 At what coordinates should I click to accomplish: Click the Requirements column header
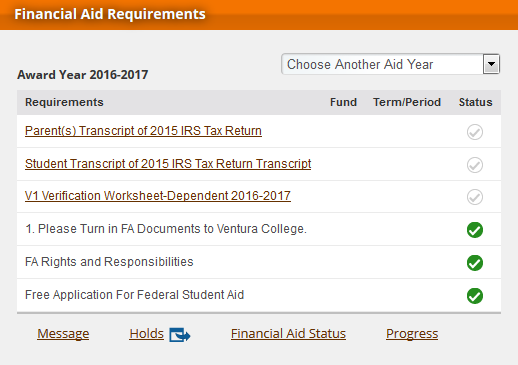[64, 102]
